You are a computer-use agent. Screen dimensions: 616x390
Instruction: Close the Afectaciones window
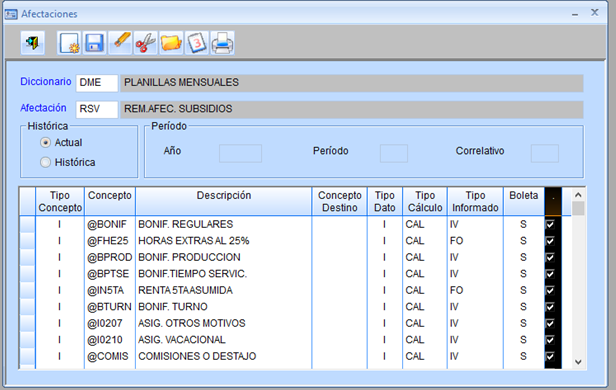pyautogui.click(x=594, y=13)
